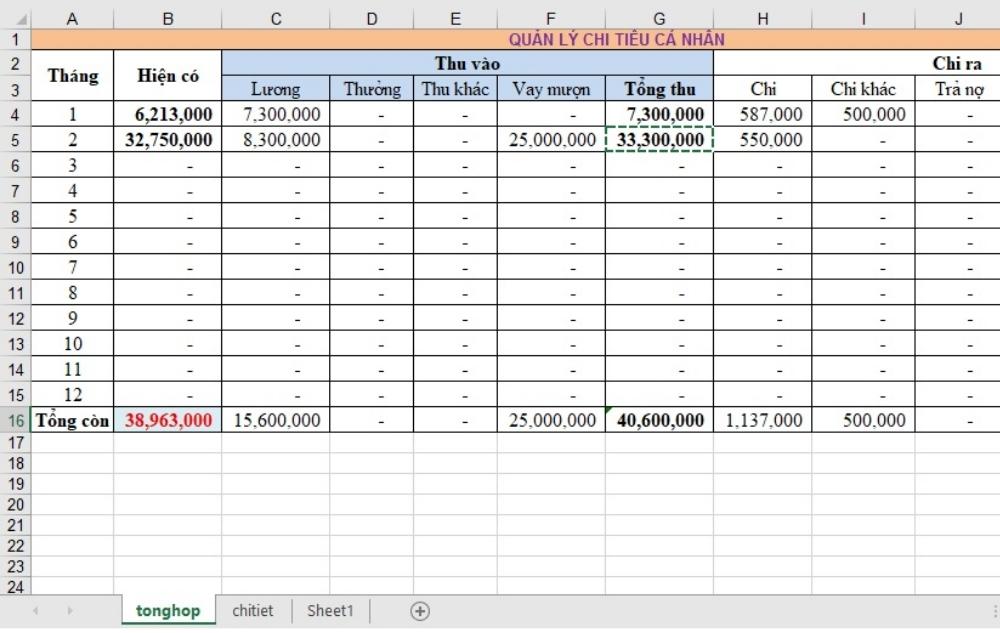1000x633 pixels.
Task: Click the Tháng header cell
Action: 73,75
